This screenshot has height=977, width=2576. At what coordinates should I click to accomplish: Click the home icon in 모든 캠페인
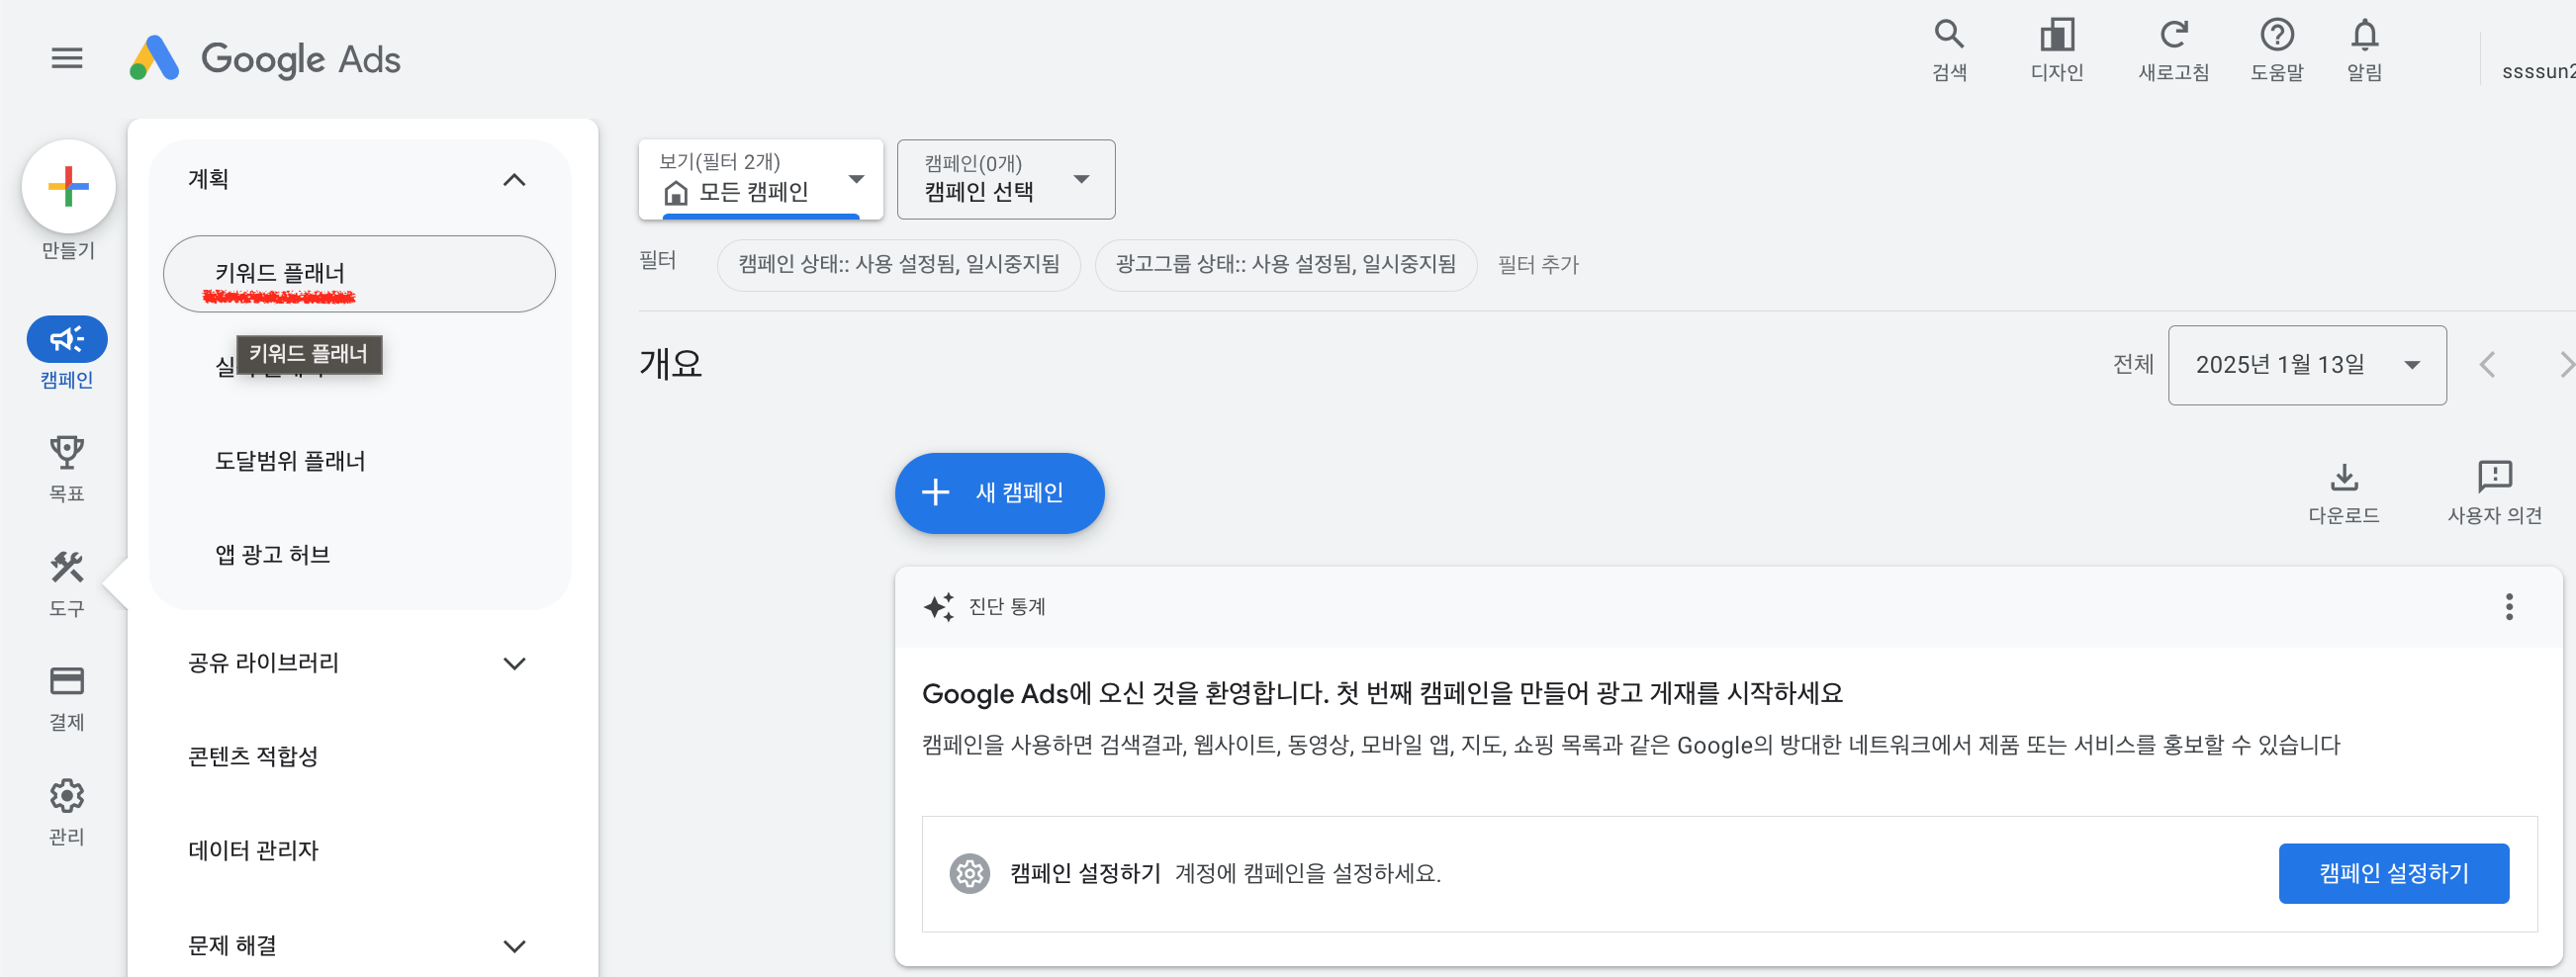(676, 192)
